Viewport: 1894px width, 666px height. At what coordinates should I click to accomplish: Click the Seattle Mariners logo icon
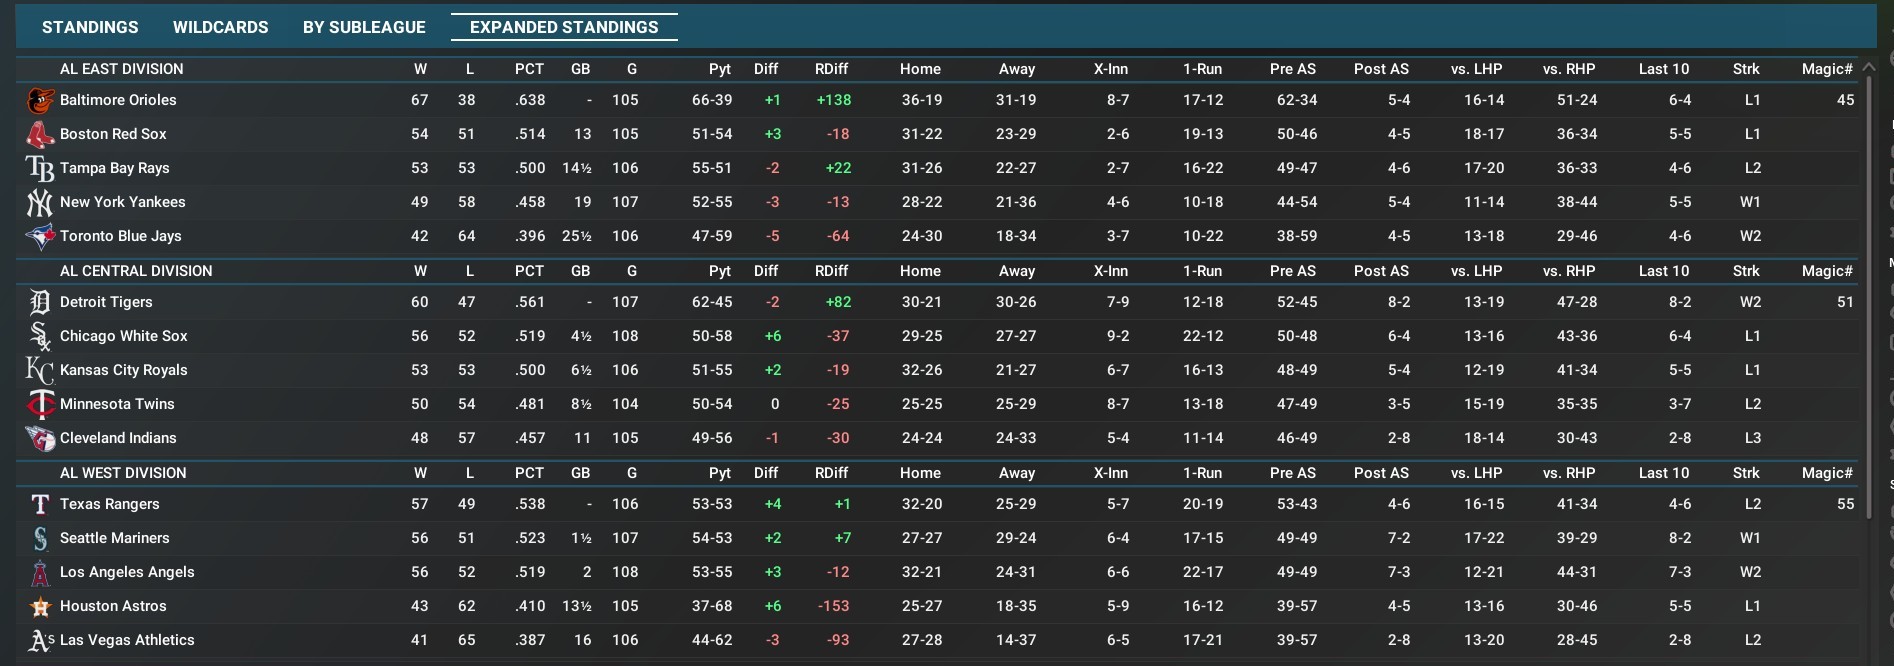(40, 538)
